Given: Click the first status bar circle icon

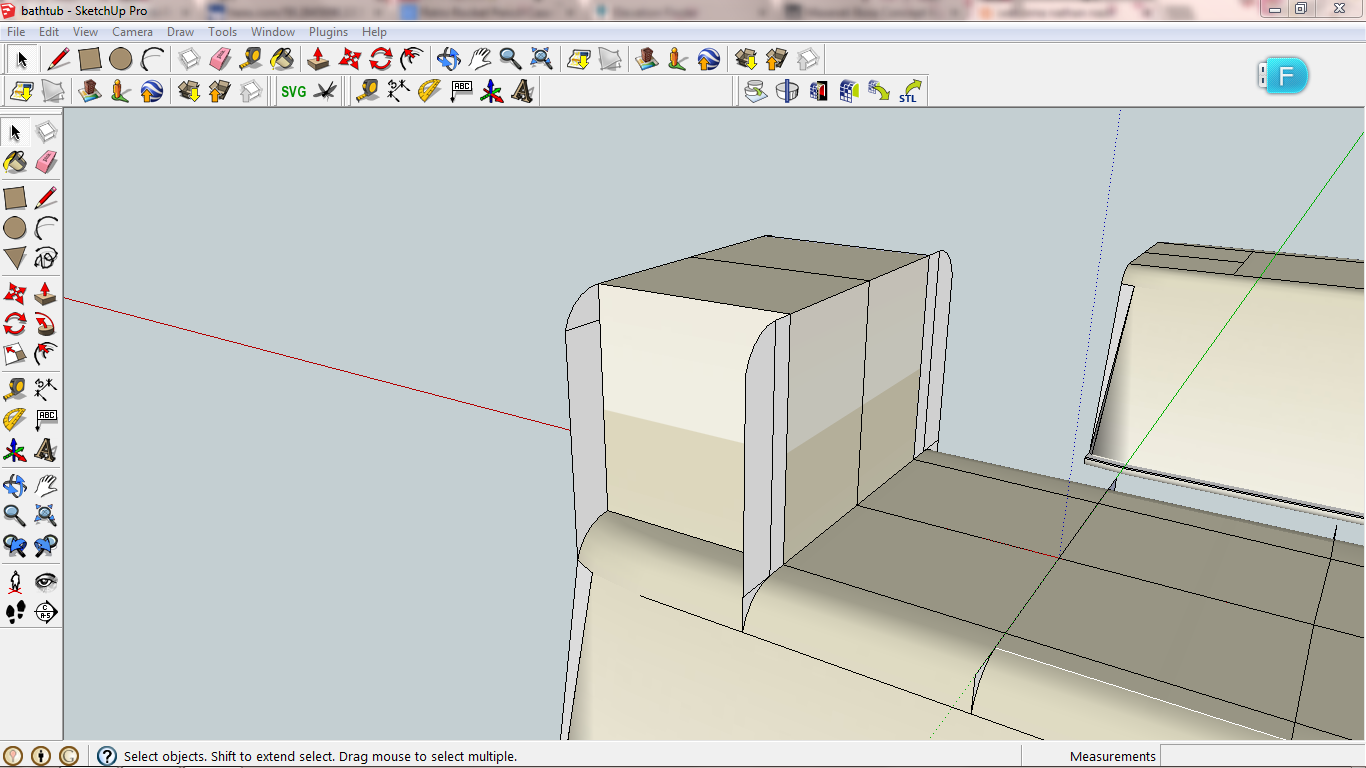Looking at the screenshot, I should tap(13, 756).
